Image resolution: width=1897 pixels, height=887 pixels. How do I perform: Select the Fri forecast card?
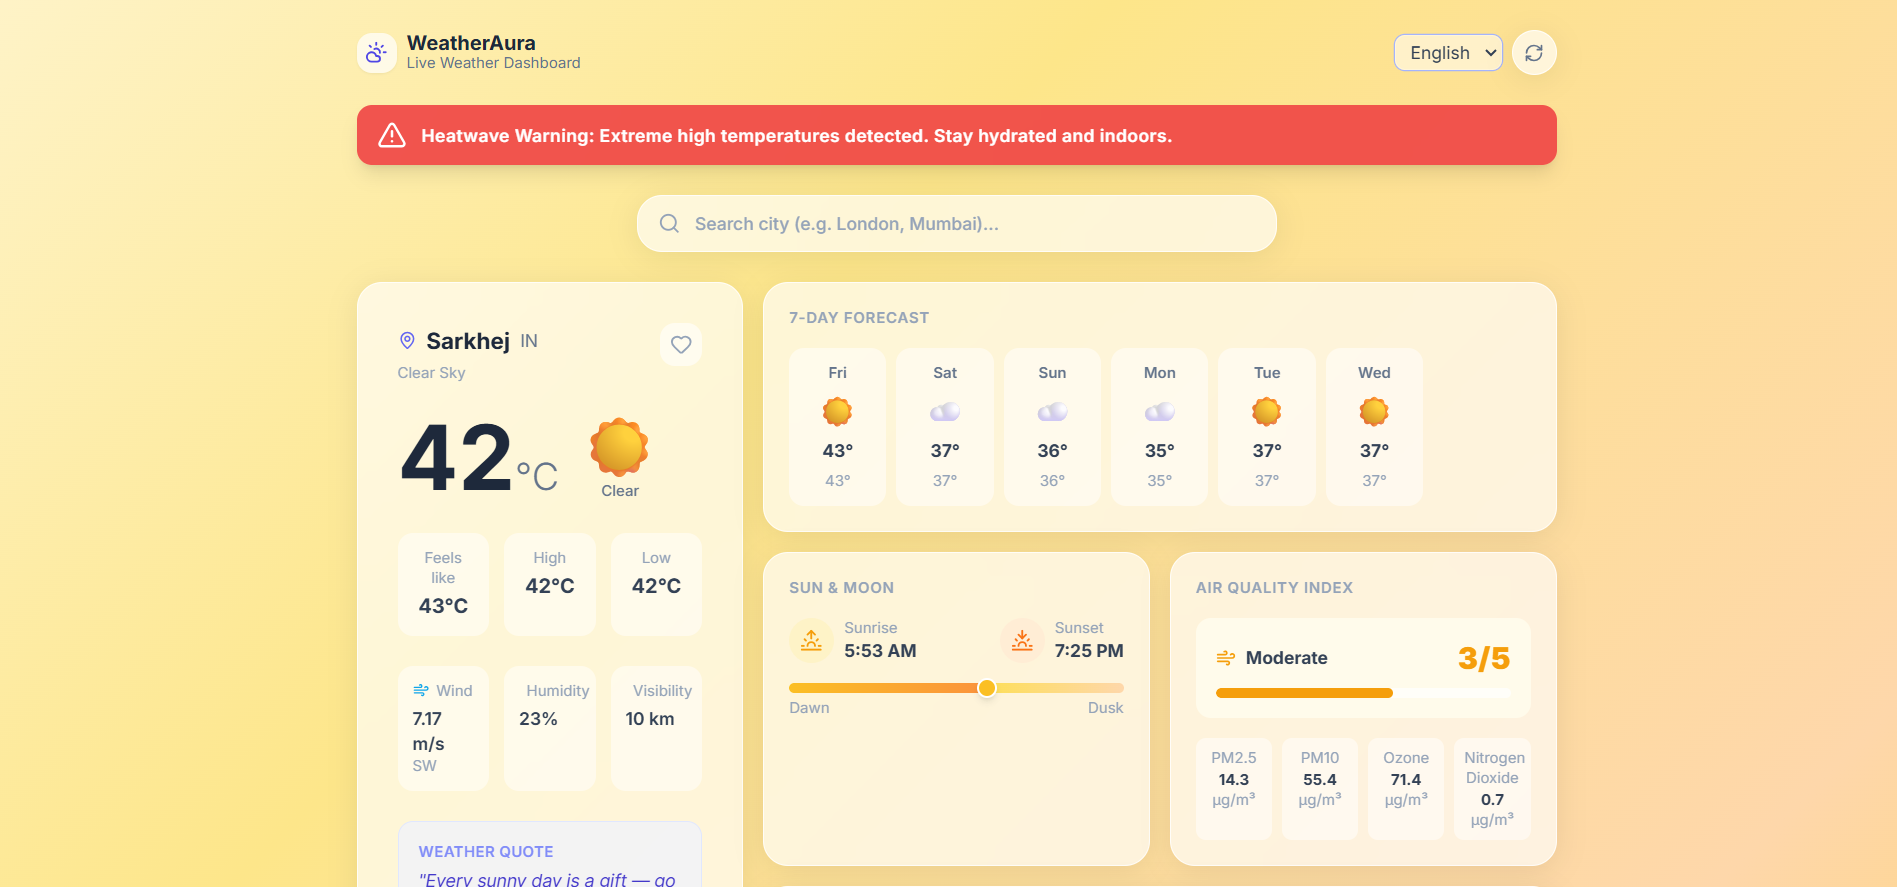[x=838, y=426]
